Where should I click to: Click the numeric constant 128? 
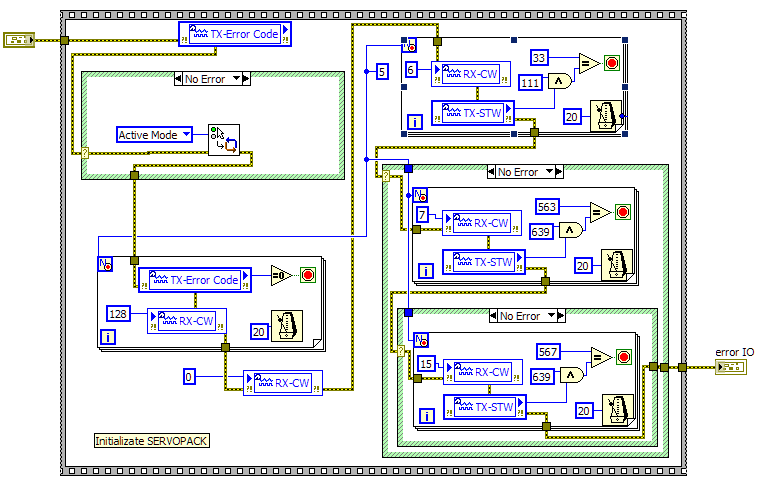(118, 314)
